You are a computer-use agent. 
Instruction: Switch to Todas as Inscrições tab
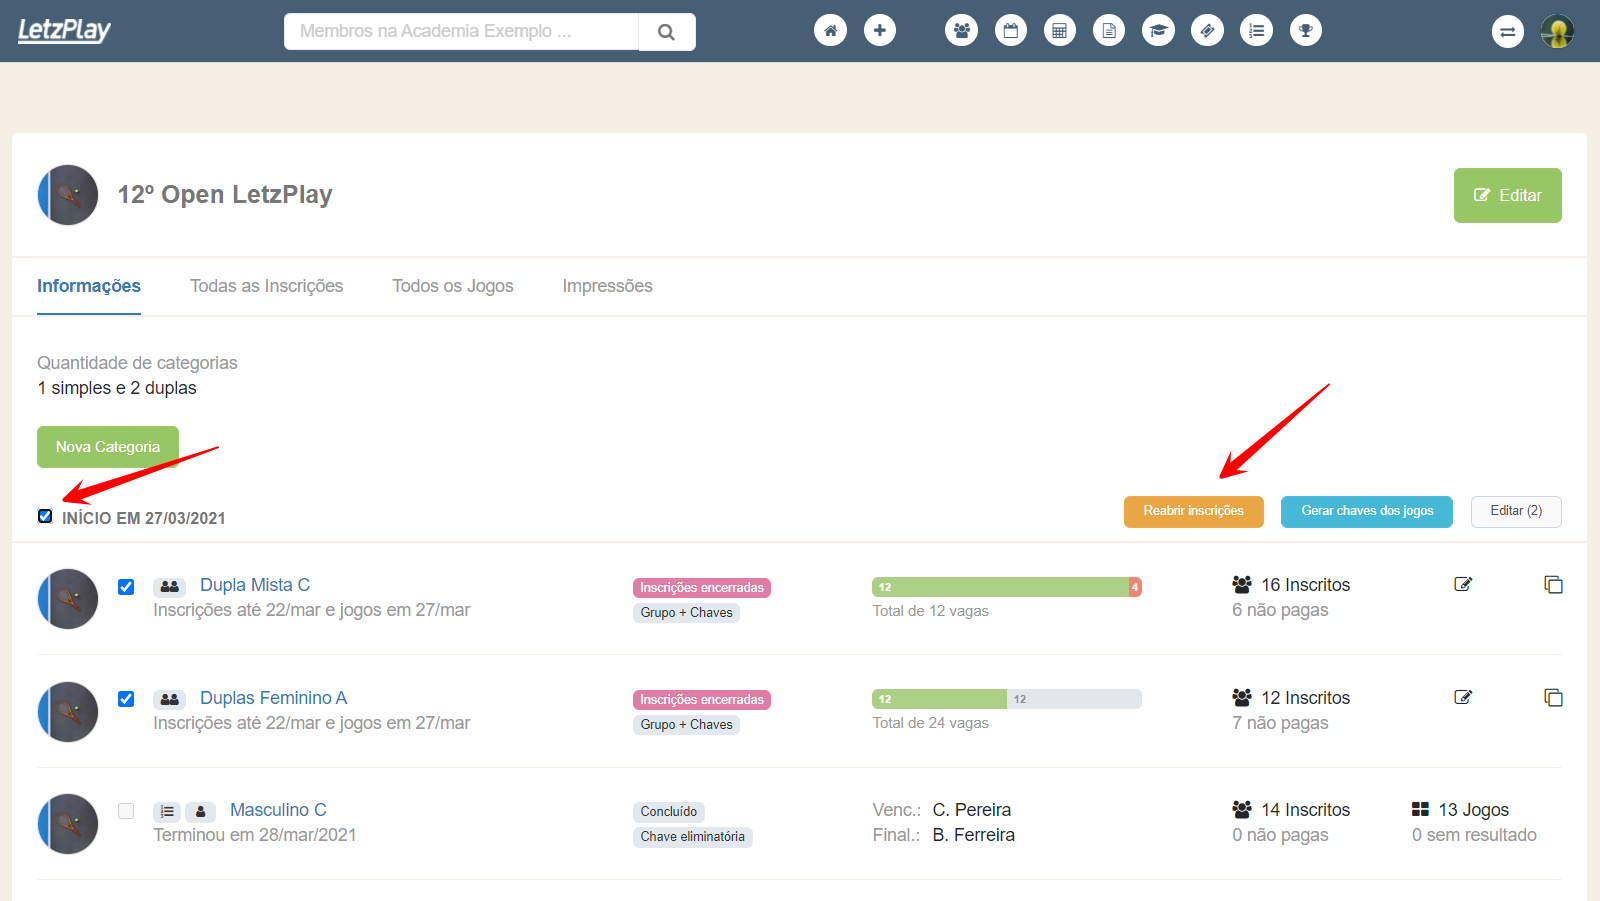[266, 286]
